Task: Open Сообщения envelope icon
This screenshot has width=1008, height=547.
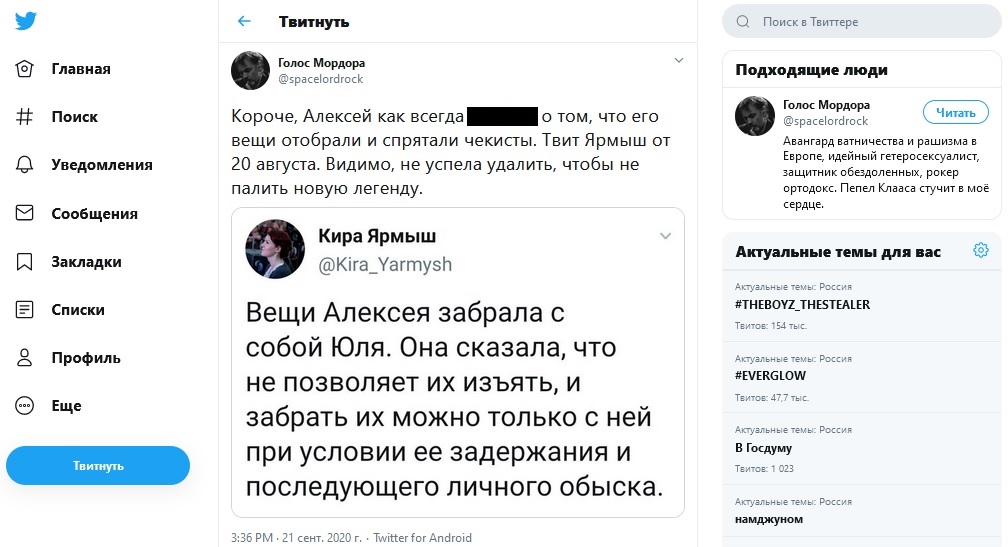Action: click(26, 213)
